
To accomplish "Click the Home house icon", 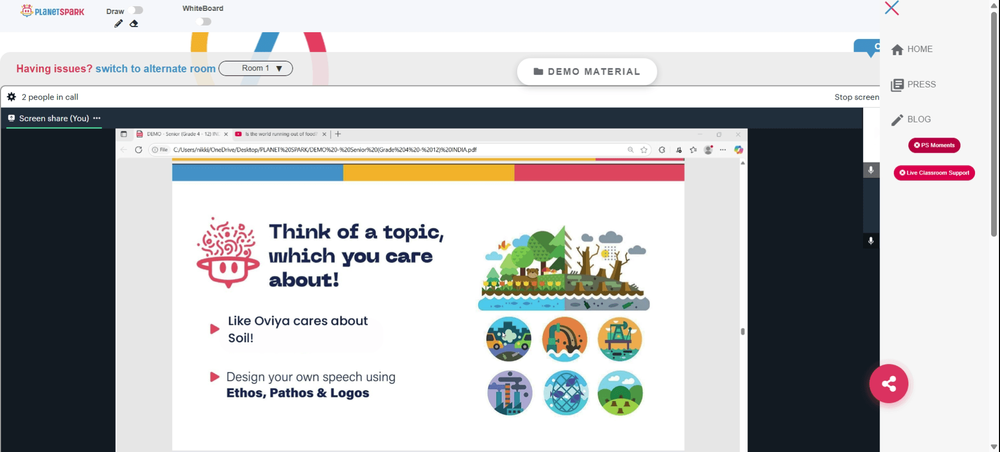I will tap(897, 50).
